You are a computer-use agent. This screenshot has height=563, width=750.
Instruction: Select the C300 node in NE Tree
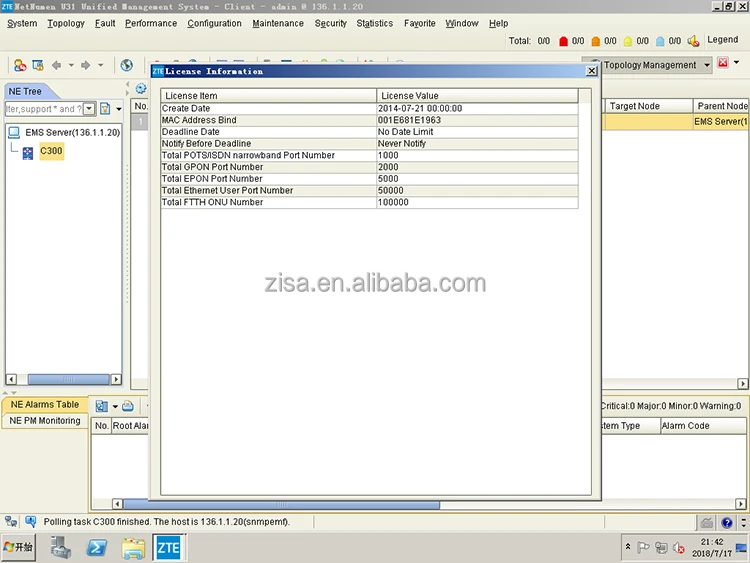51,151
